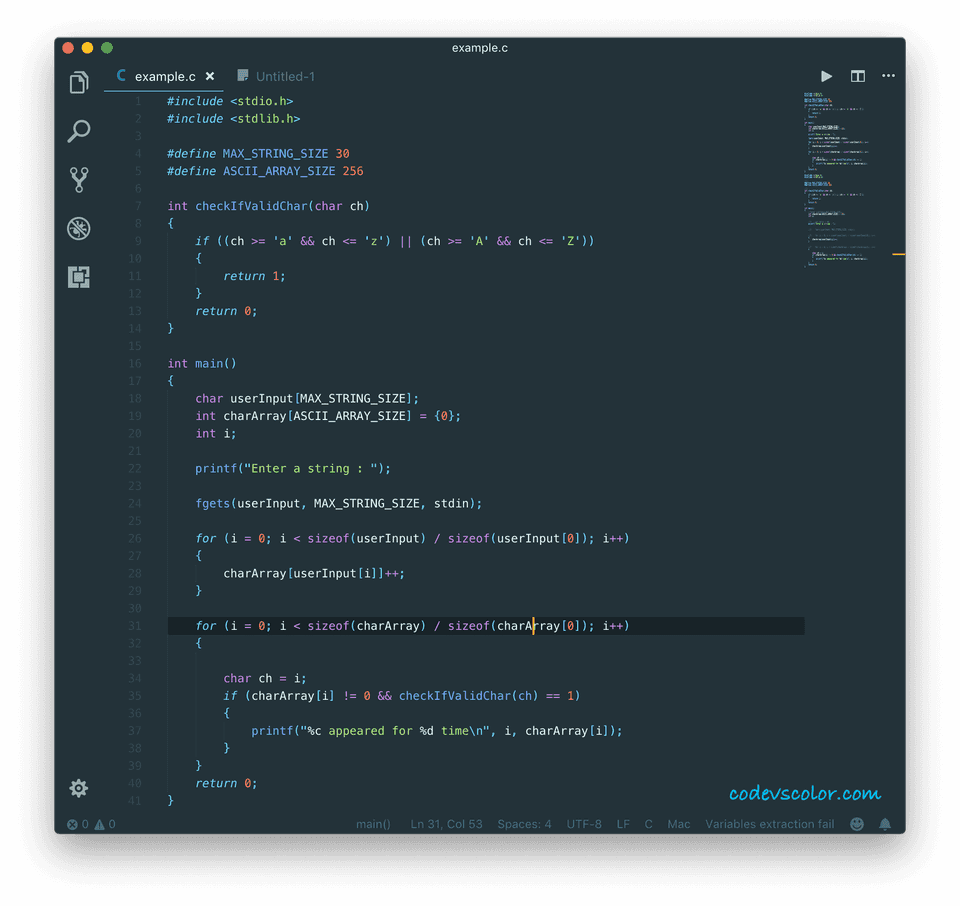Open the Explorer files icon
This screenshot has height=906, width=960.
(x=79, y=83)
